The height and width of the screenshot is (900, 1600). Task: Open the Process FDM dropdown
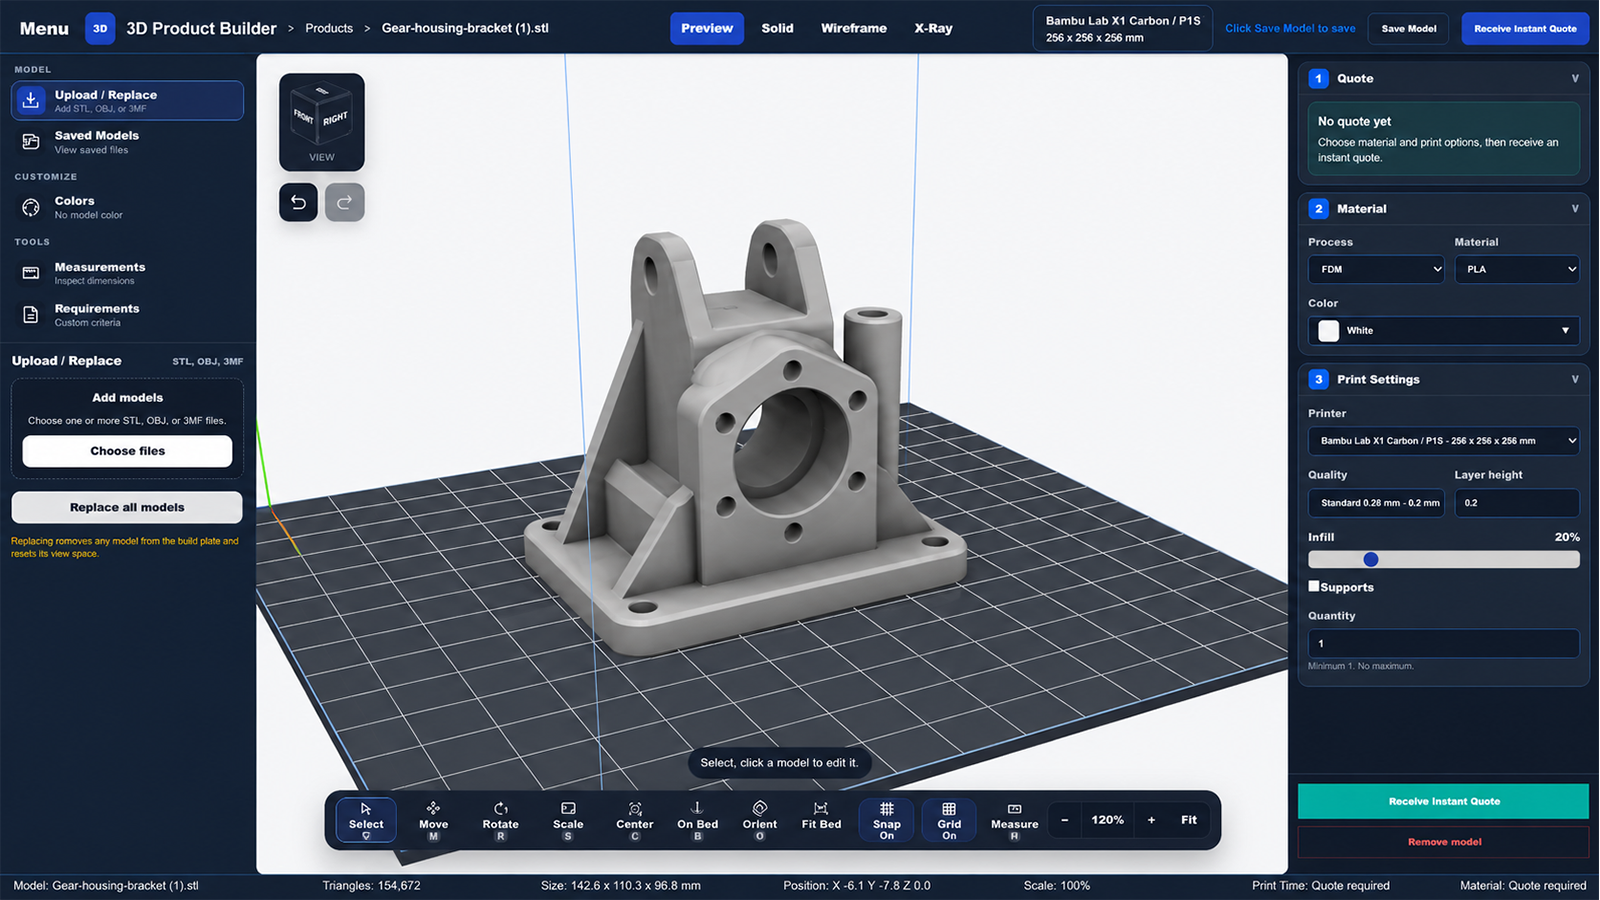[x=1377, y=269]
